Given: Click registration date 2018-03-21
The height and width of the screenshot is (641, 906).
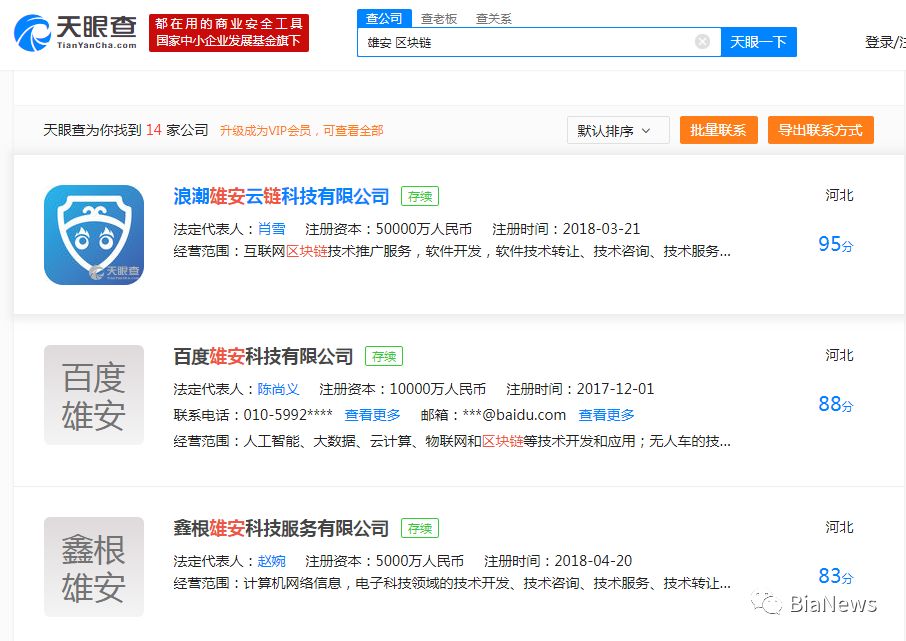Looking at the screenshot, I should pos(601,229).
